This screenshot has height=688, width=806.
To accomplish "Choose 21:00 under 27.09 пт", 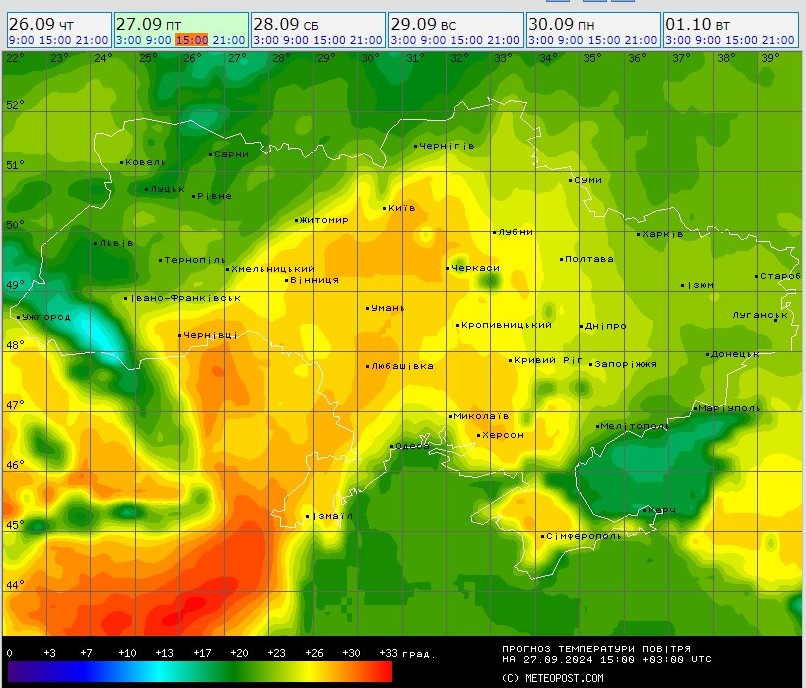I will point(229,40).
